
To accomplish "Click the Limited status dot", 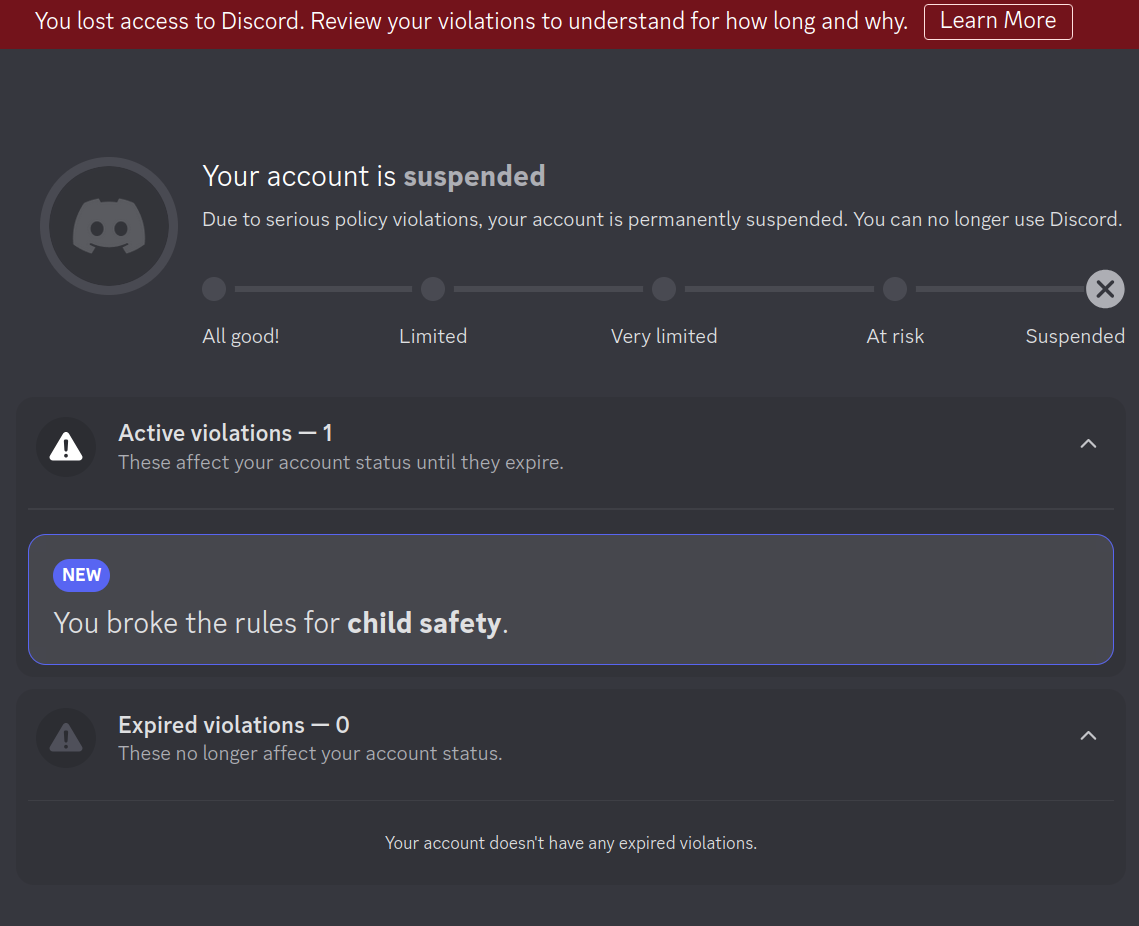I will point(433,289).
